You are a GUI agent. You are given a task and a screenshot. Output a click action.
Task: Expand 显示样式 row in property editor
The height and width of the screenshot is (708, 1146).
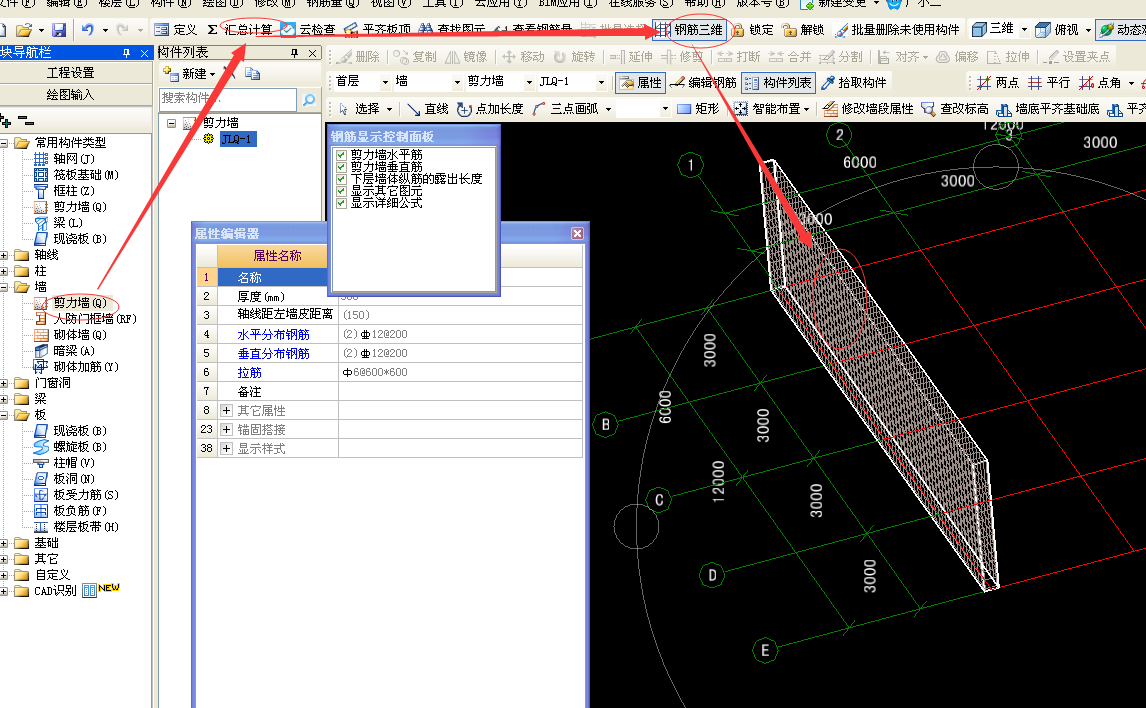227,449
